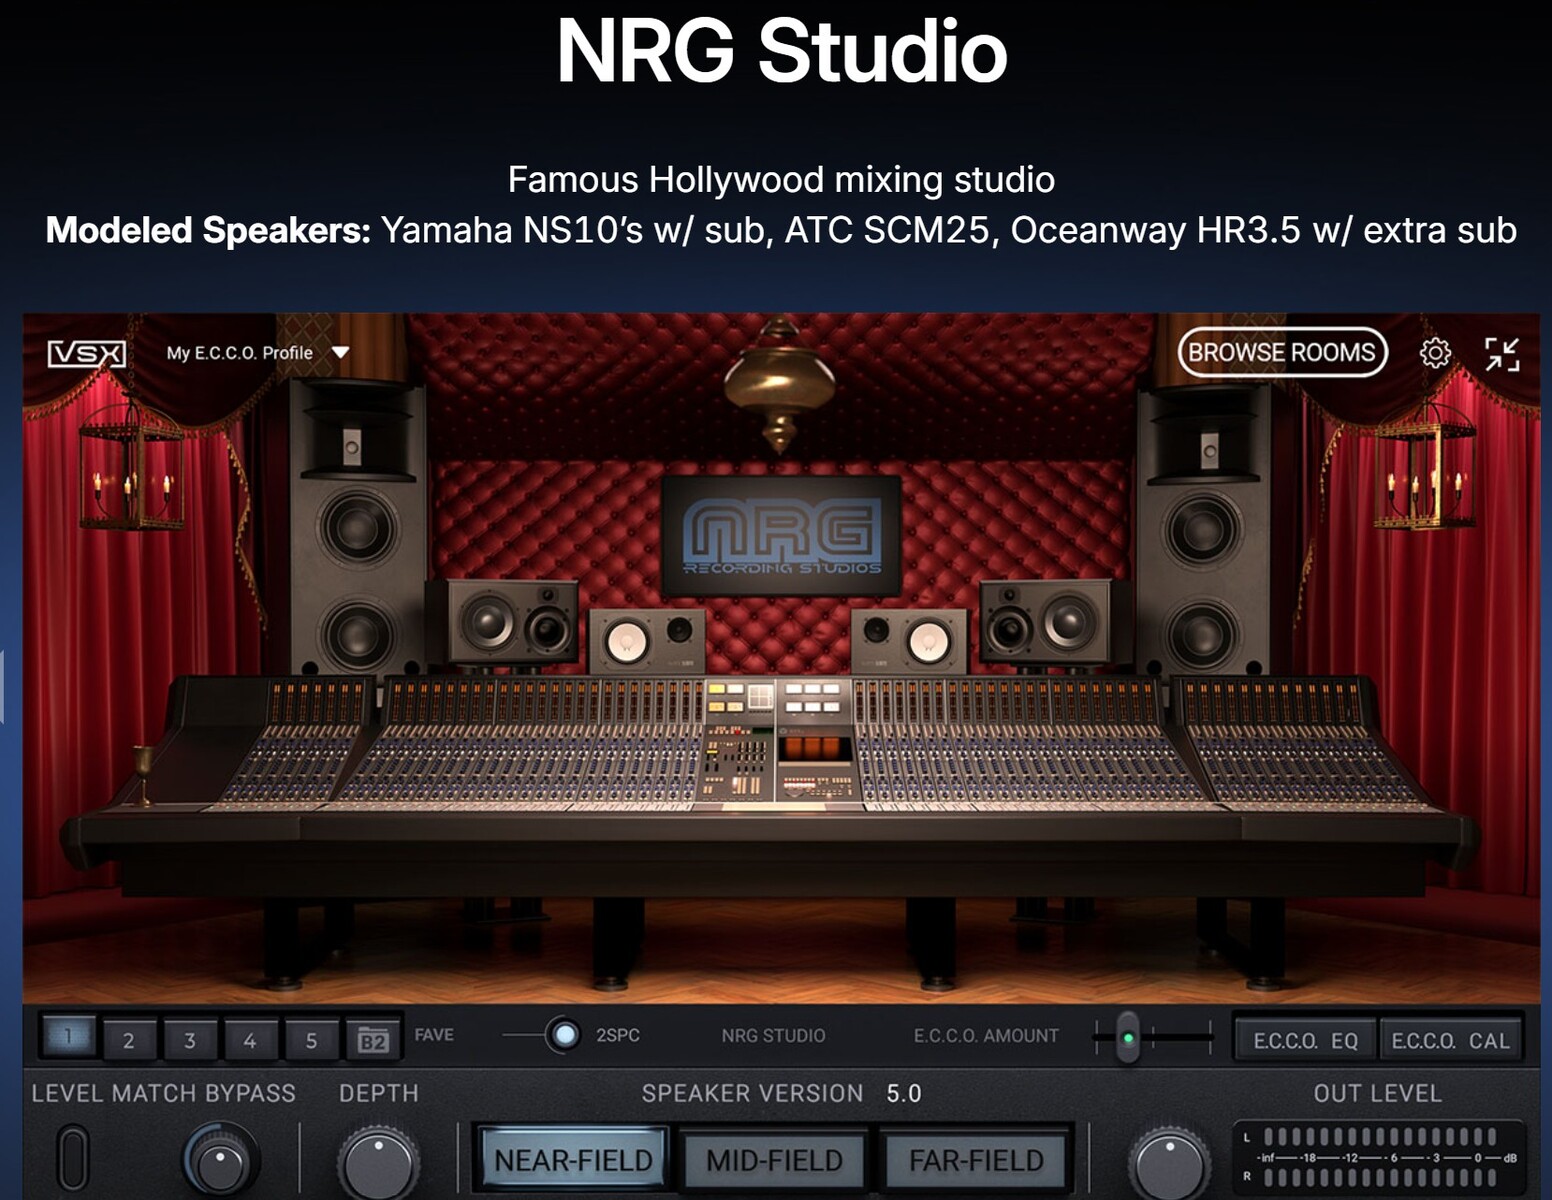Click the BROWSE ROOMS button
This screenshot has height=1200, width=1552.
click(x=1282, y=353)
